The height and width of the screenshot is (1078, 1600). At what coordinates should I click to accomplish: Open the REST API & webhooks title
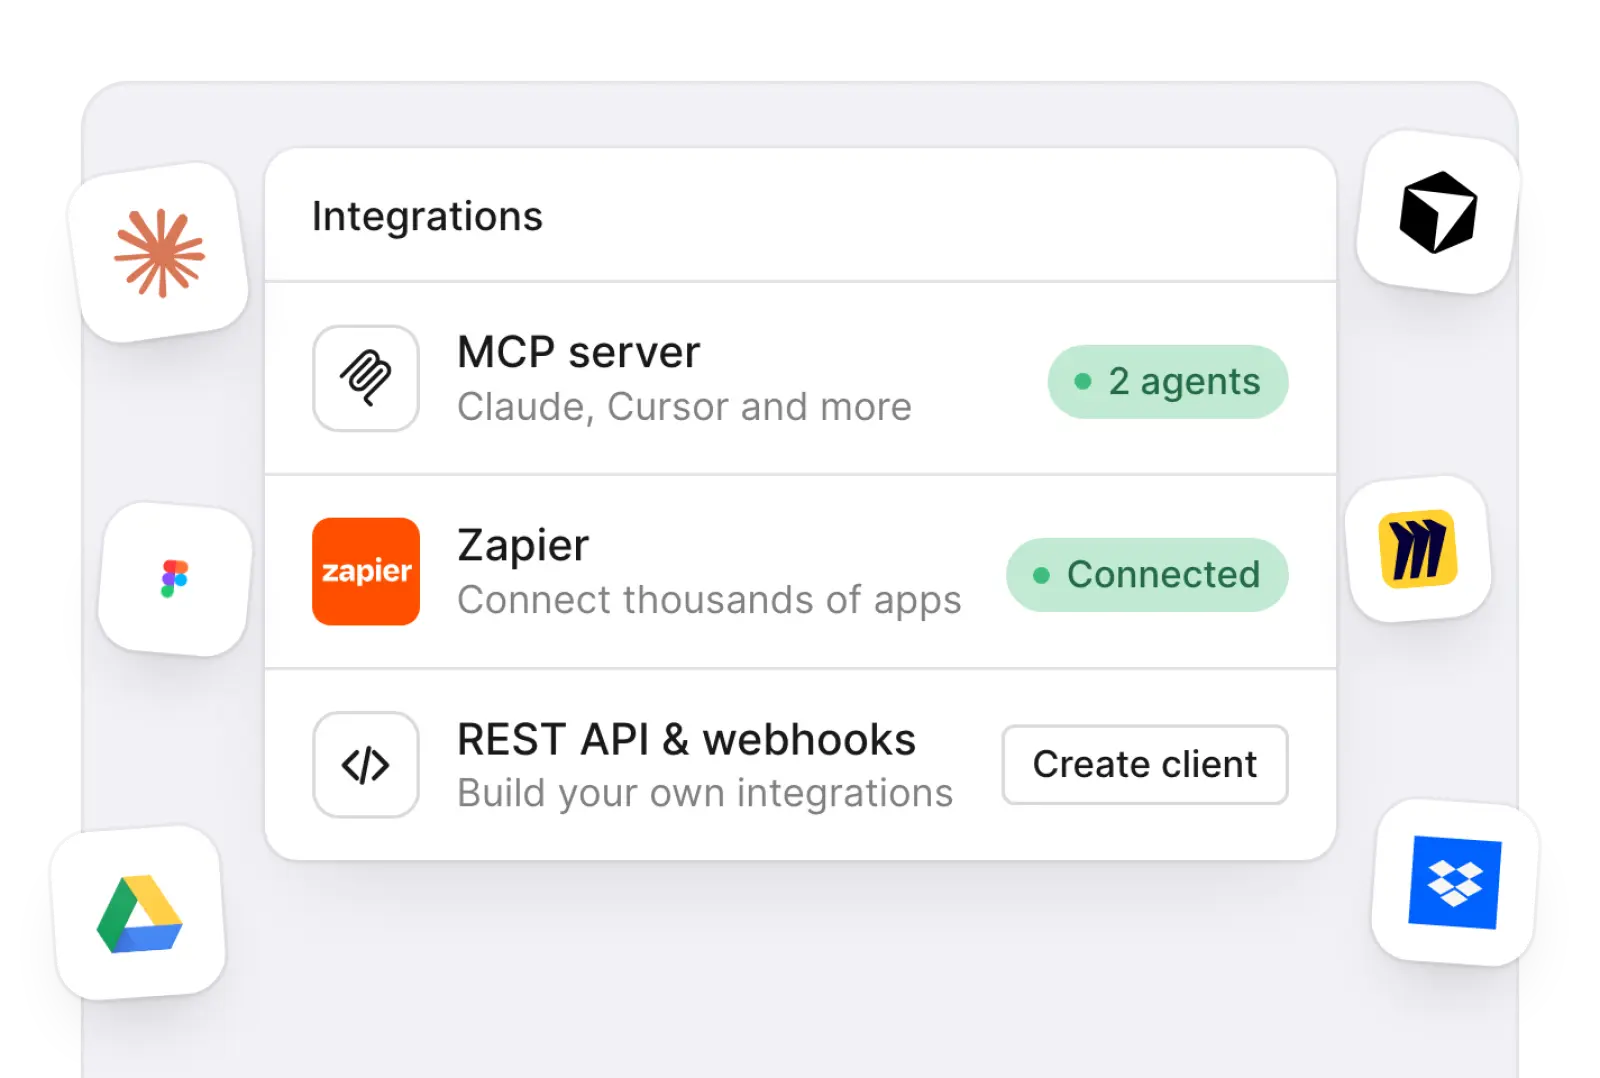(686, 740)
